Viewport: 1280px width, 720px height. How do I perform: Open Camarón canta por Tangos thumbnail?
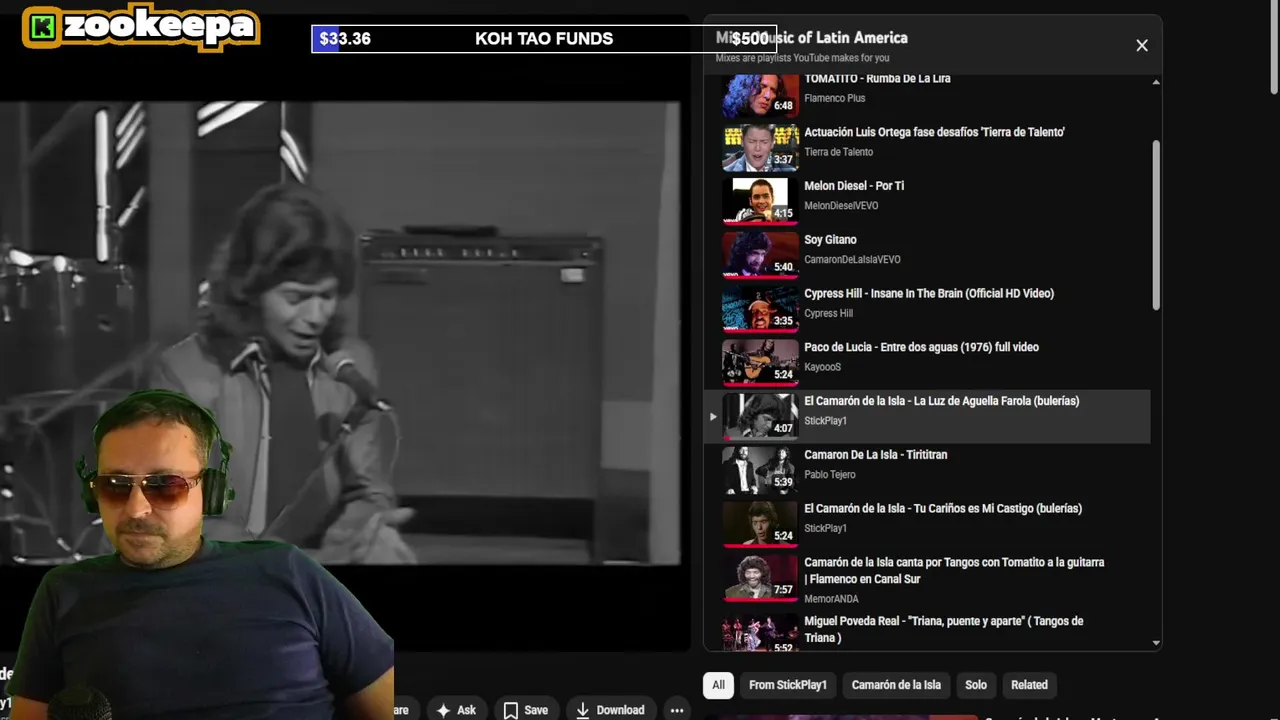click(760, 578)
